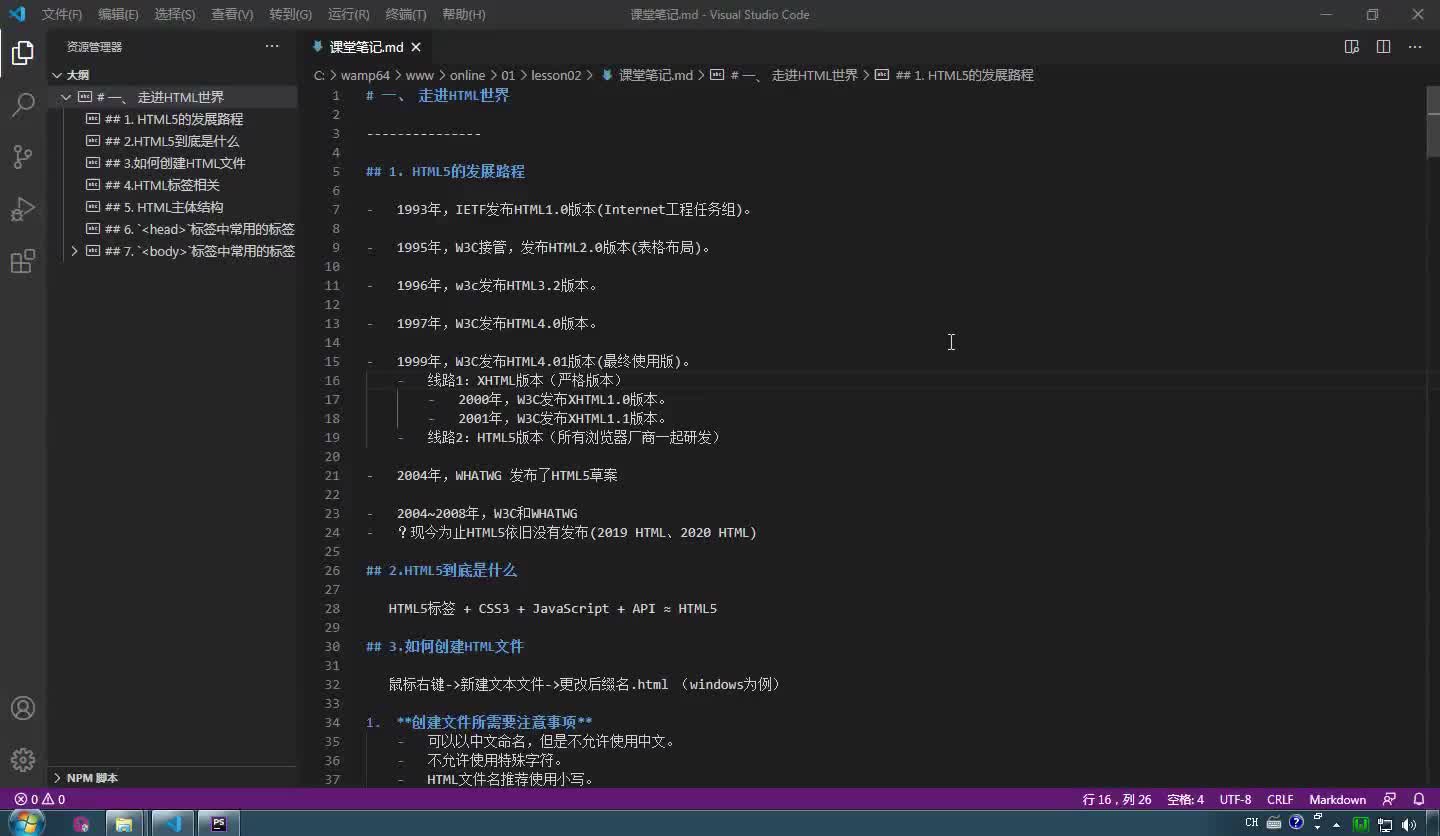
Task: Go to outline item 4.HTML标签相关
Action: (x=162, y=185)
